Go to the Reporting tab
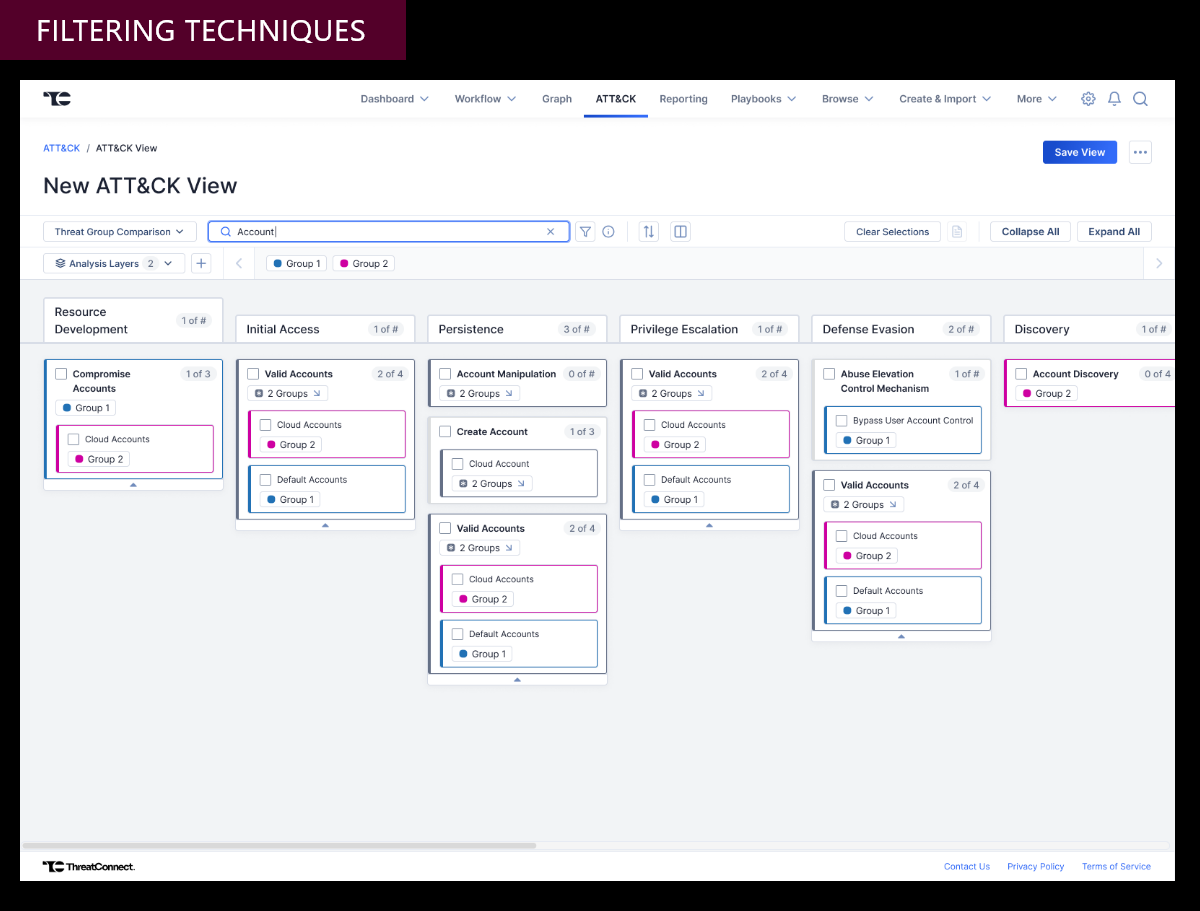The width and height of the screenshot is (1200, 911). [683, 99]
